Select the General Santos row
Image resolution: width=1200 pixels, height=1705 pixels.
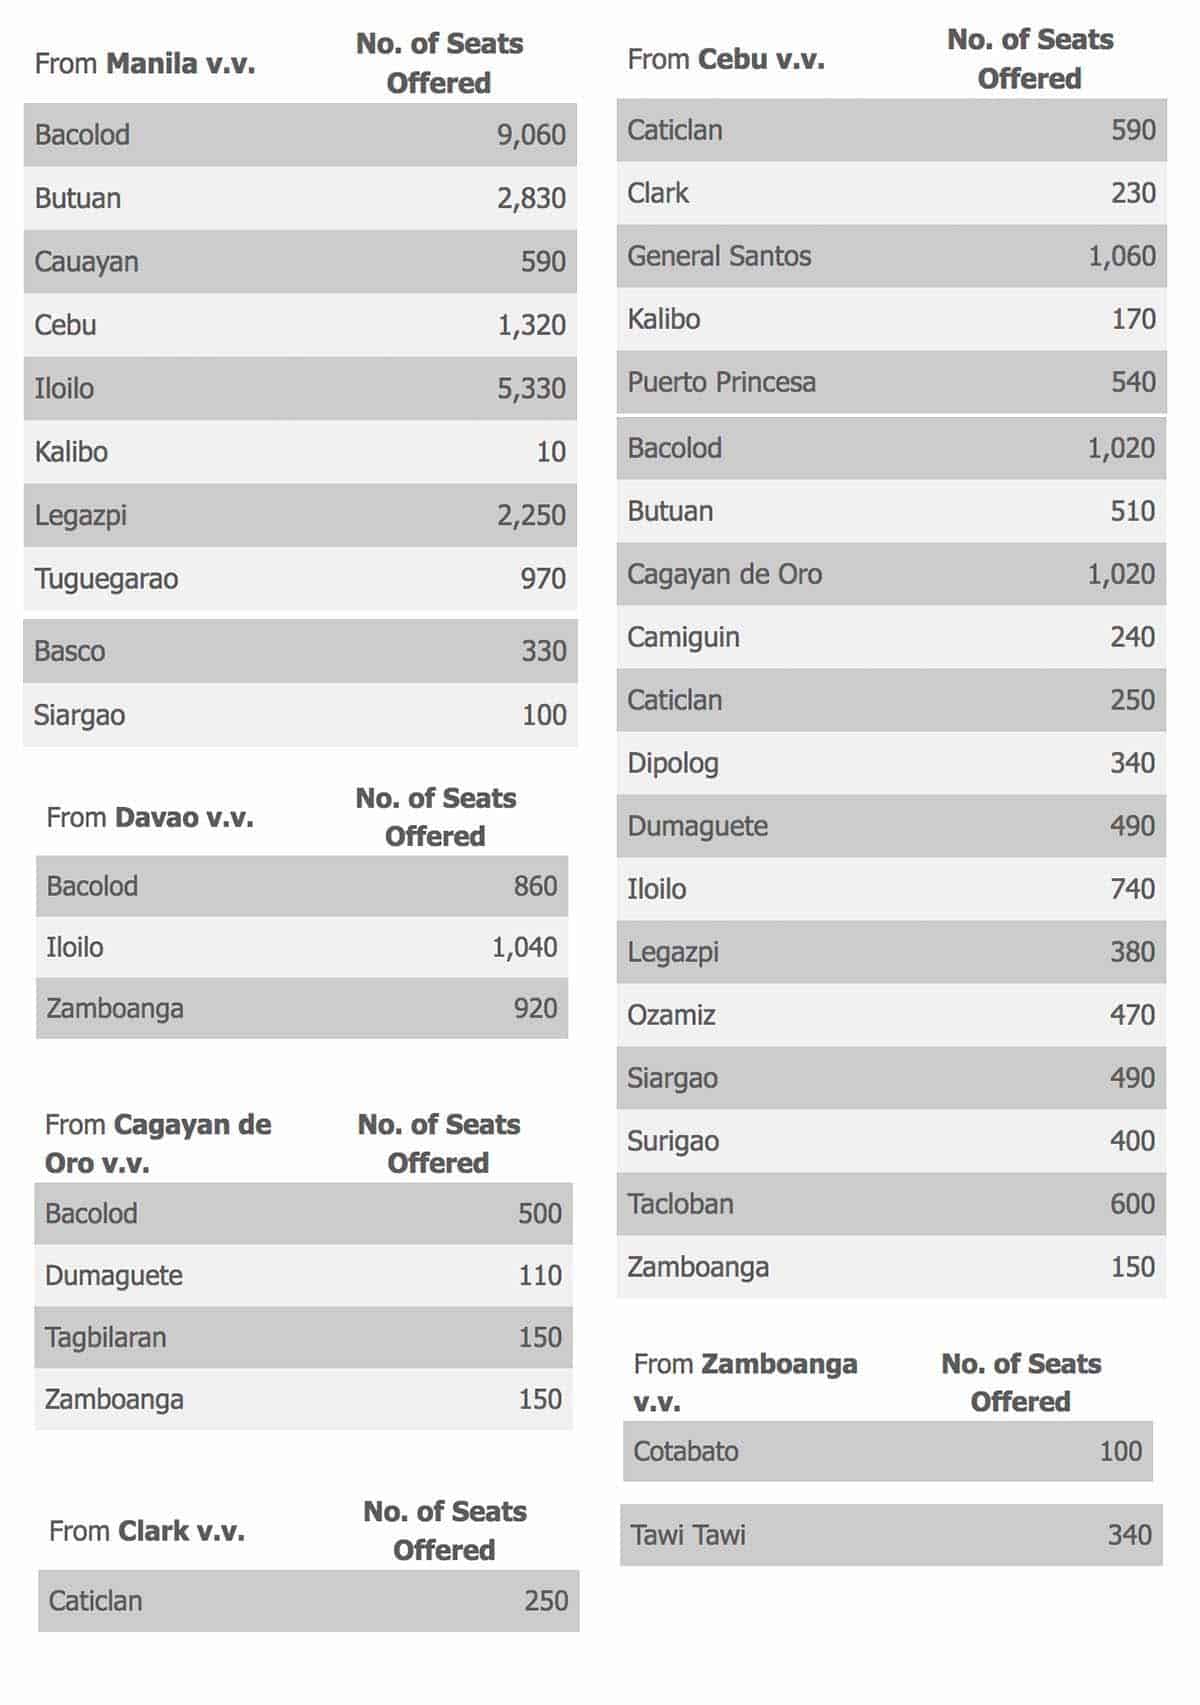(x=891, y=256)
